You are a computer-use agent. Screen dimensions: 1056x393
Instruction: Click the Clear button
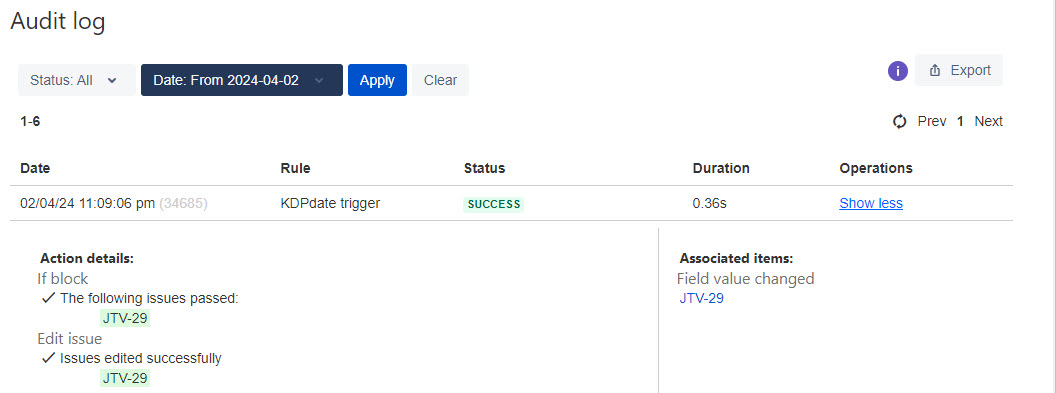point(440,80)
